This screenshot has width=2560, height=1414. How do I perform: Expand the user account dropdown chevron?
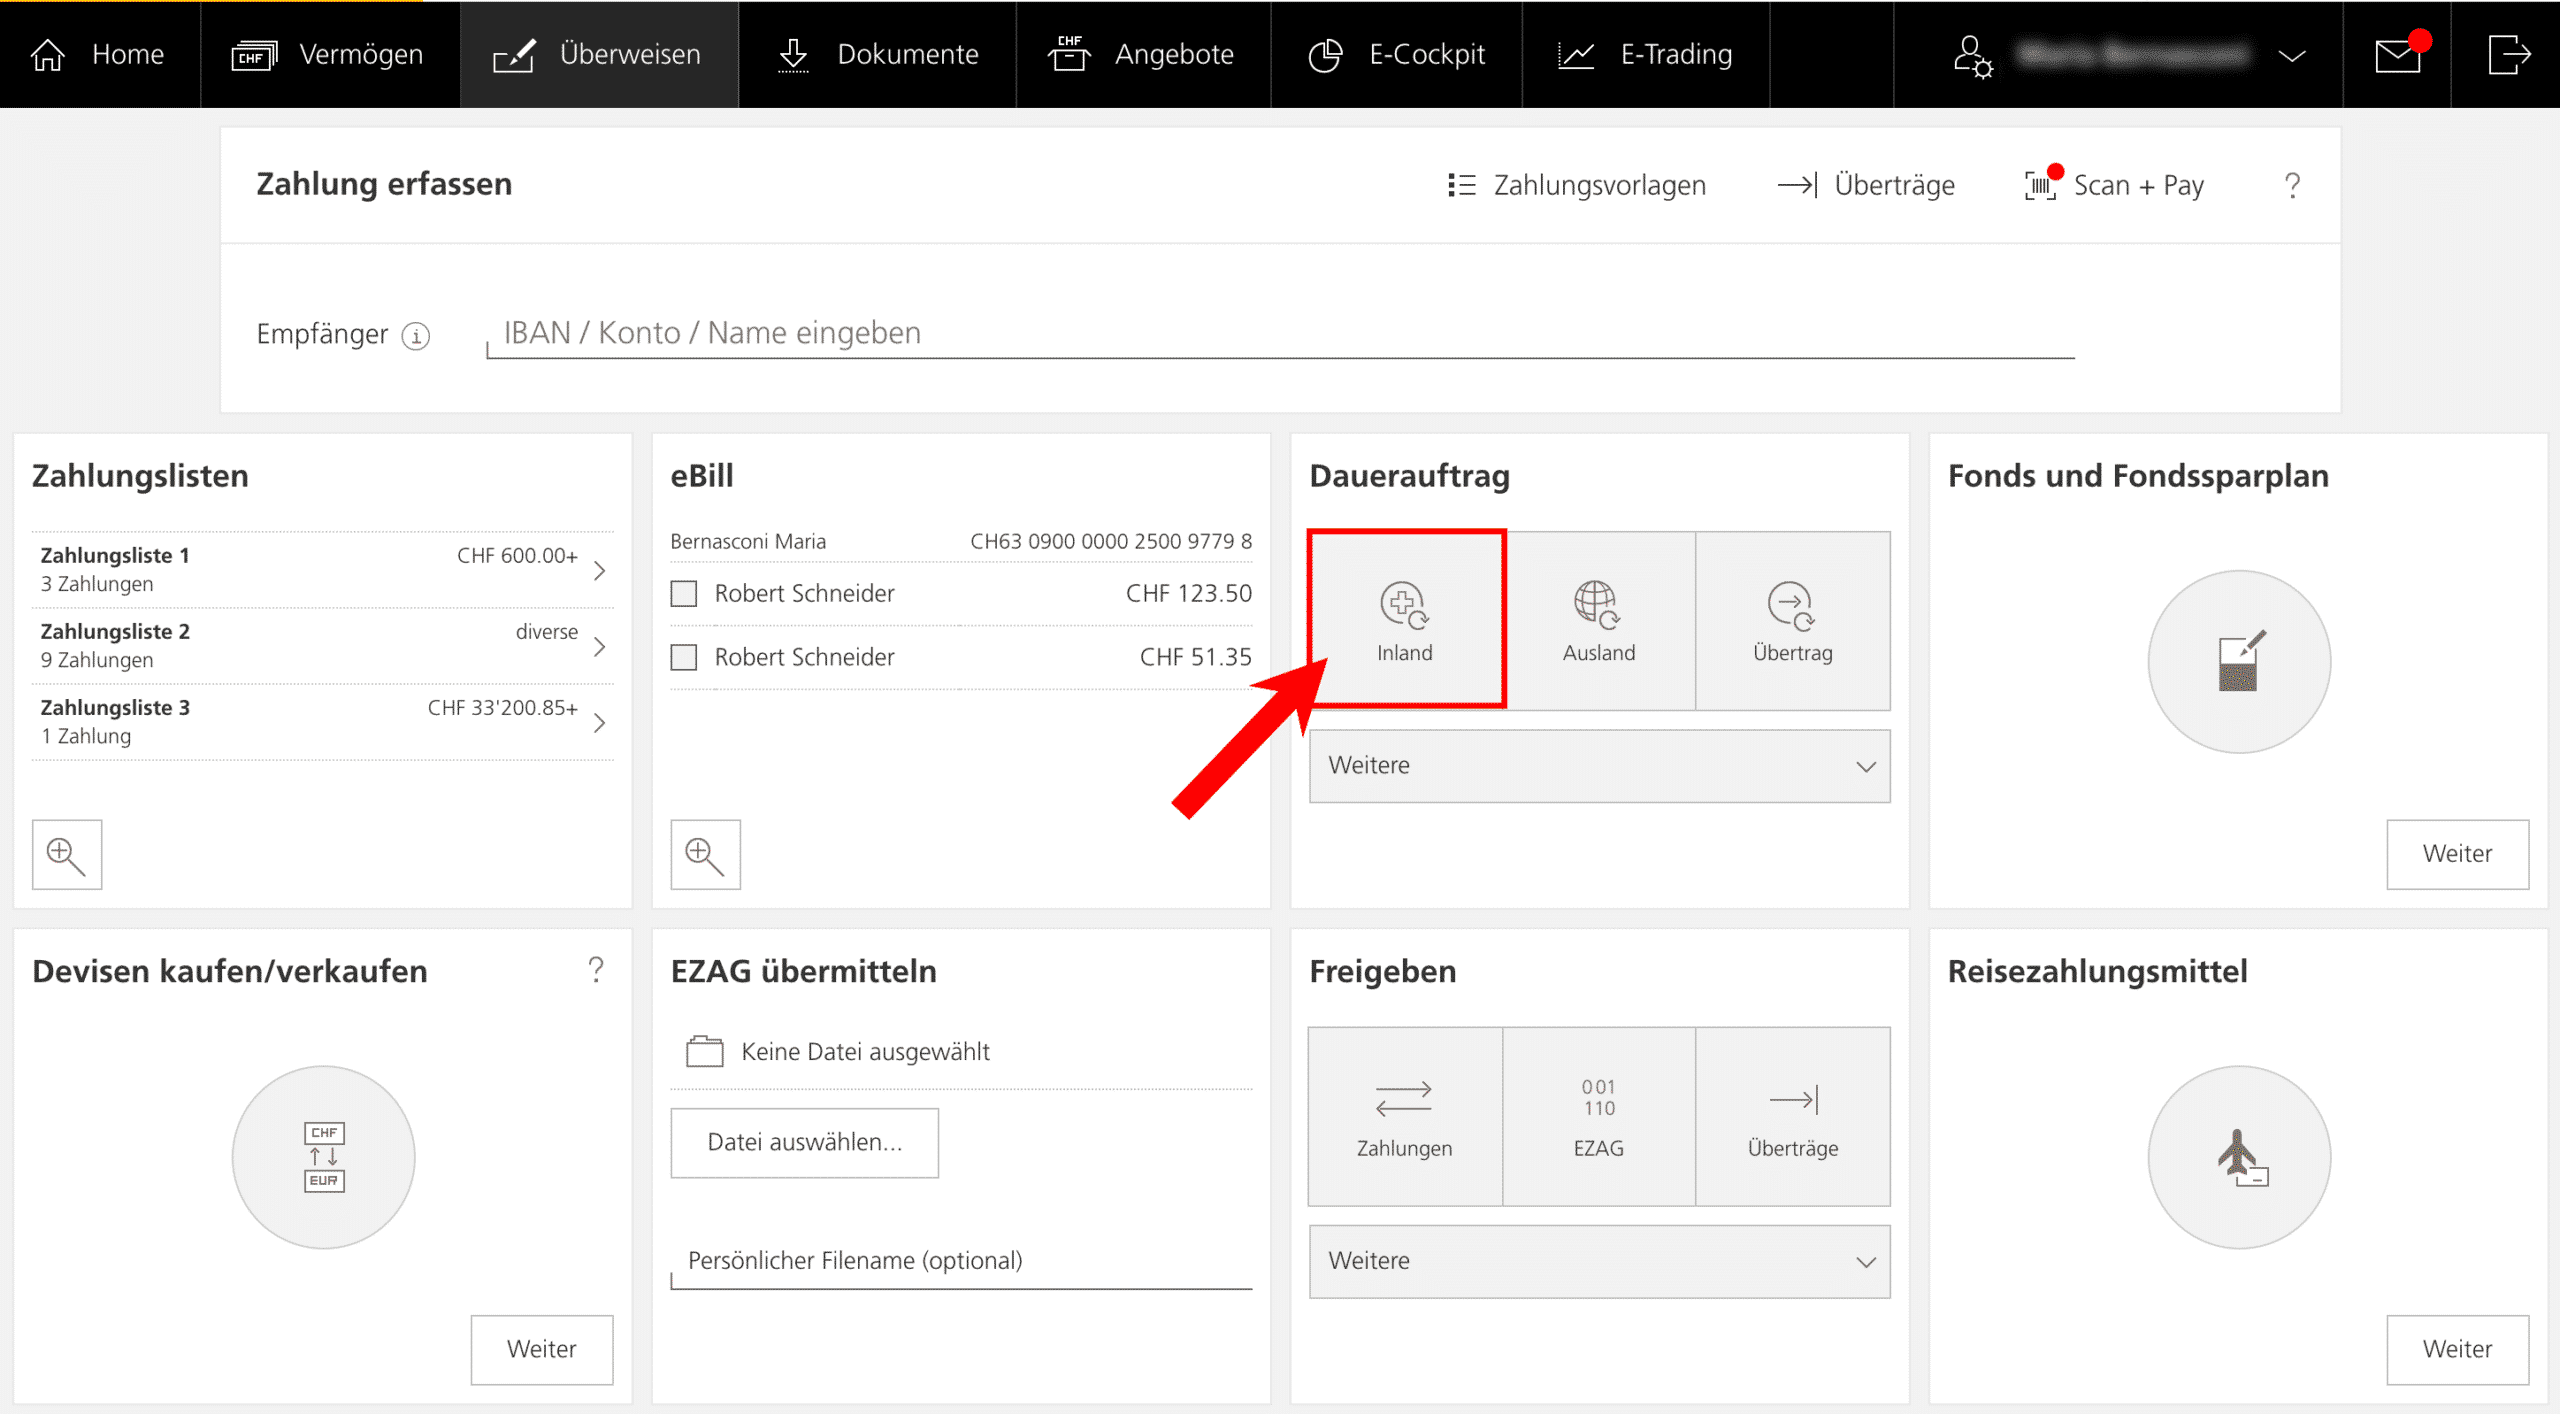tap(2292, 55)
